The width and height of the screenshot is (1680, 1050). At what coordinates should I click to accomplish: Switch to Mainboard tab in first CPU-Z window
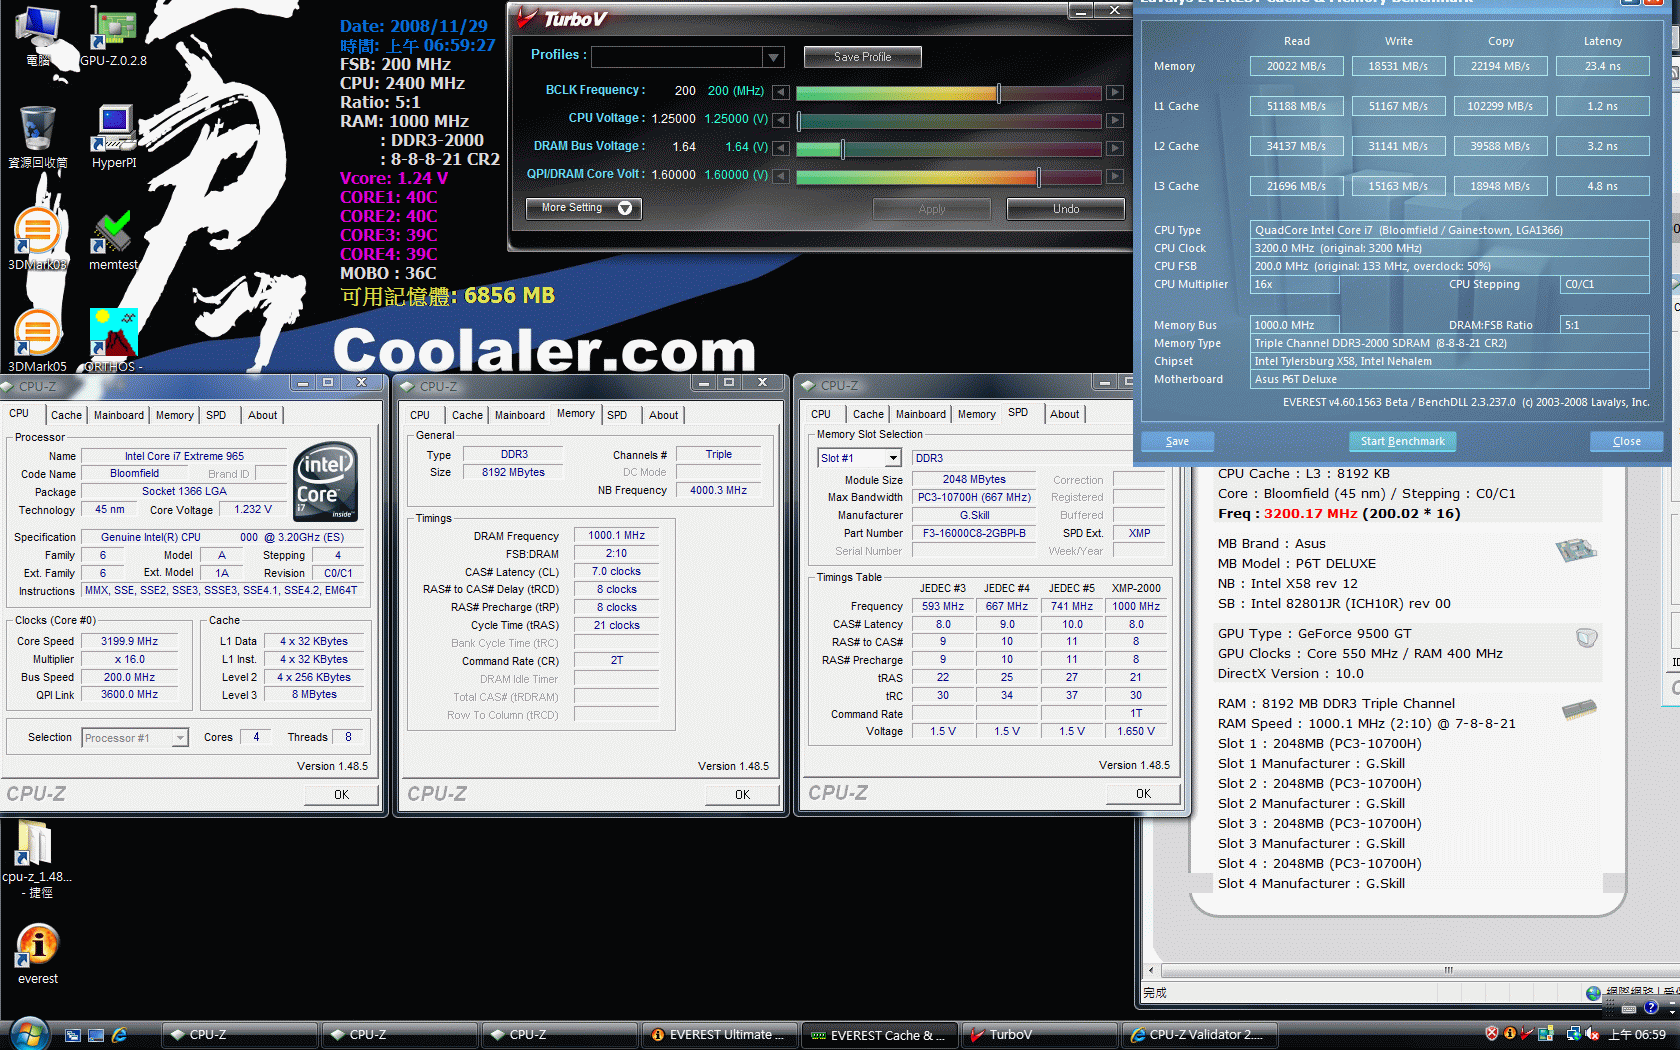[x=119, y=415]
